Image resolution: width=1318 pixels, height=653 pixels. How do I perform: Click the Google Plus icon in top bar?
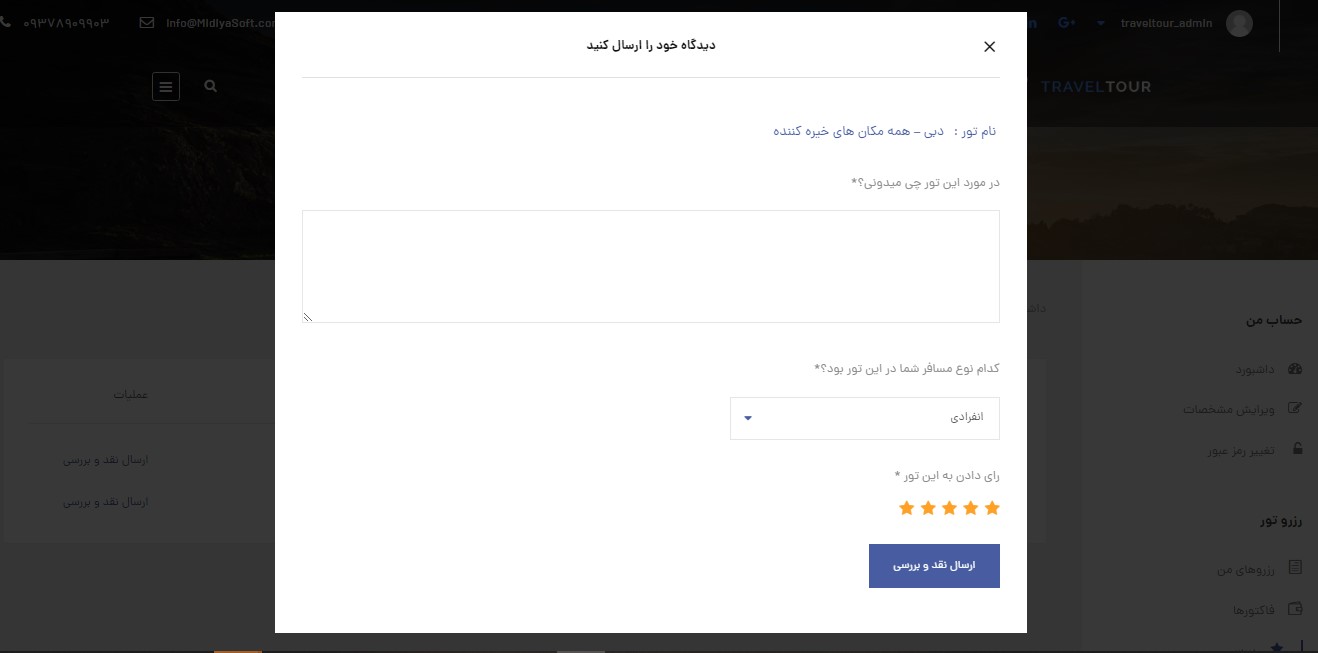click(x=1066, y=23)
